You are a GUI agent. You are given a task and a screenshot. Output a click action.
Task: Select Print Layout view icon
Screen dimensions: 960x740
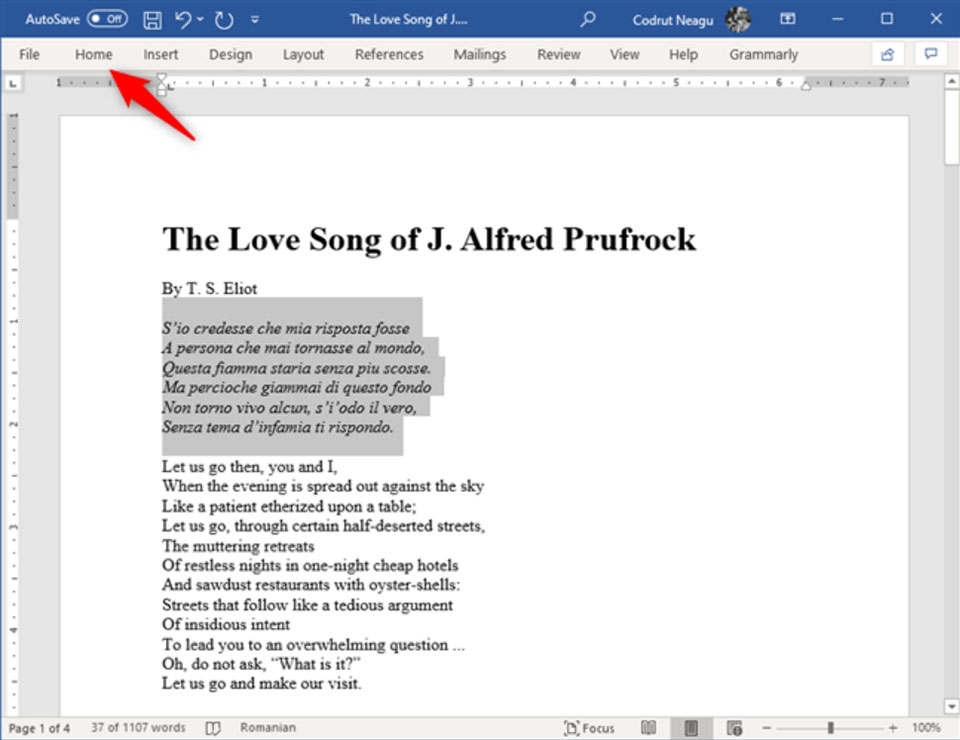pos(691,728)
